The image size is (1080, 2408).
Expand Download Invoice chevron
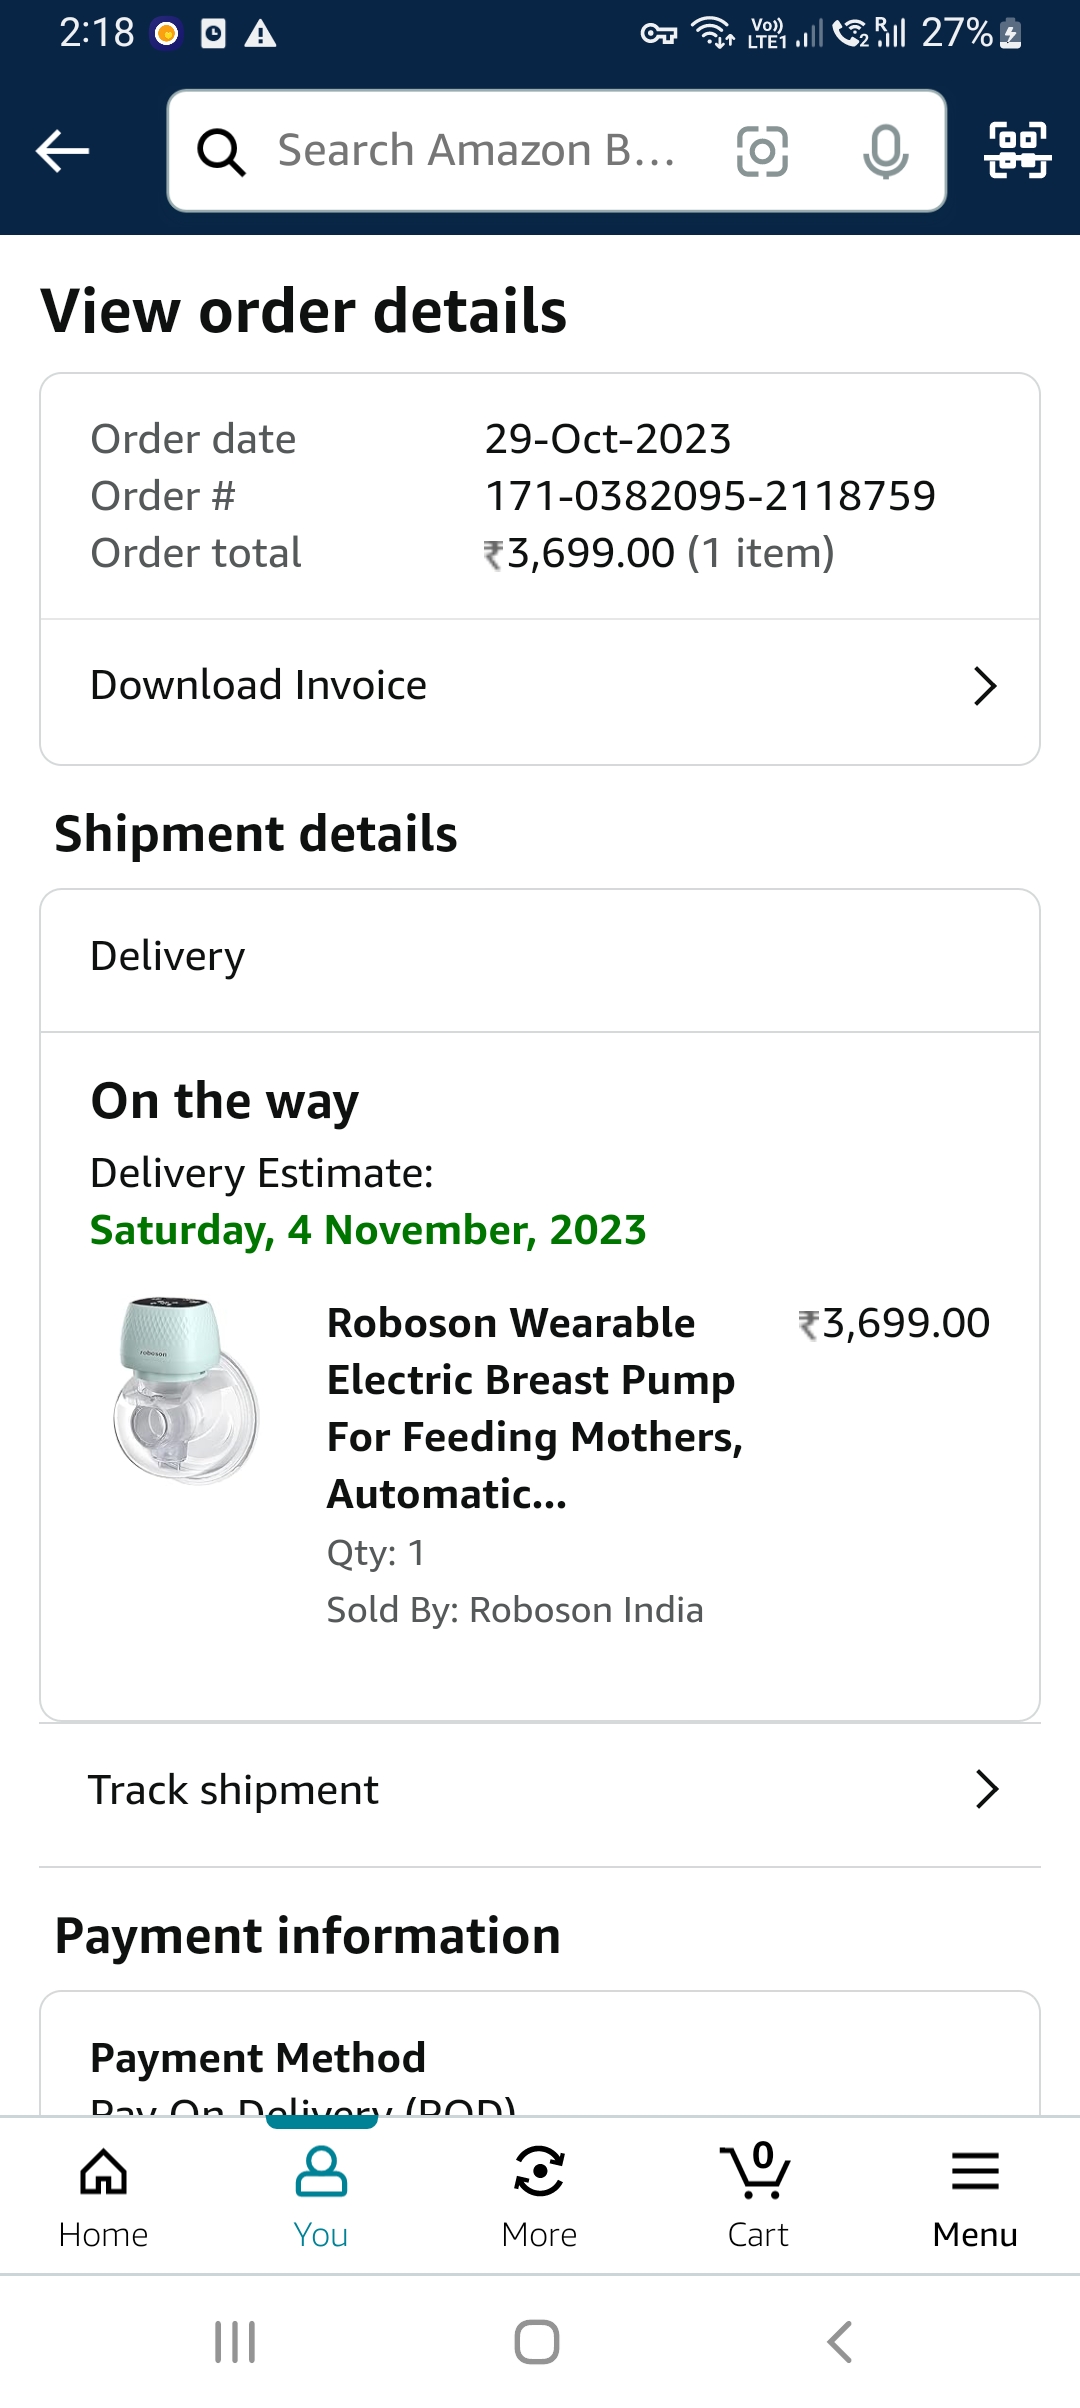(985, 686)
